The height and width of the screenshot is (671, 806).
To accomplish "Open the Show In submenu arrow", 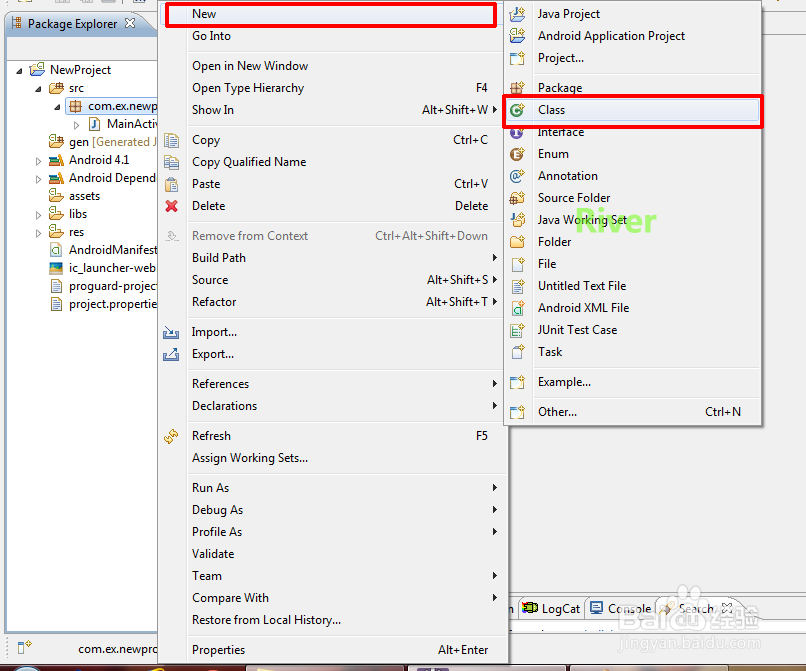I will [x=494, y=110].
